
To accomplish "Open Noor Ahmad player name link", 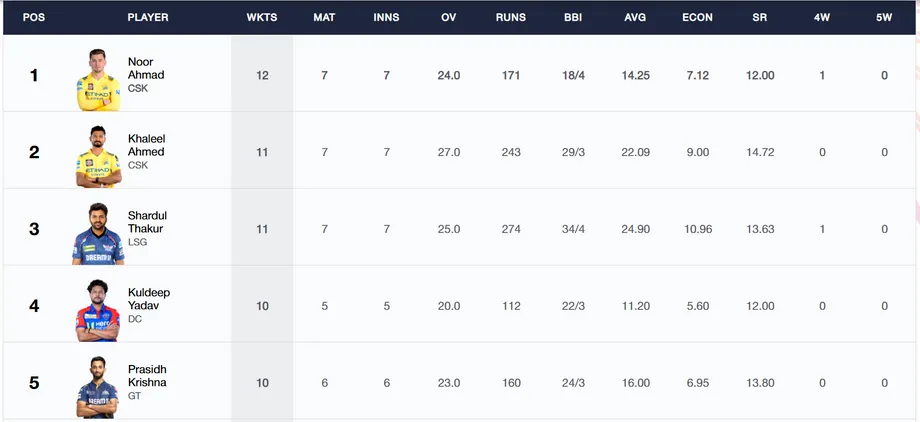I will pos(146,68).
